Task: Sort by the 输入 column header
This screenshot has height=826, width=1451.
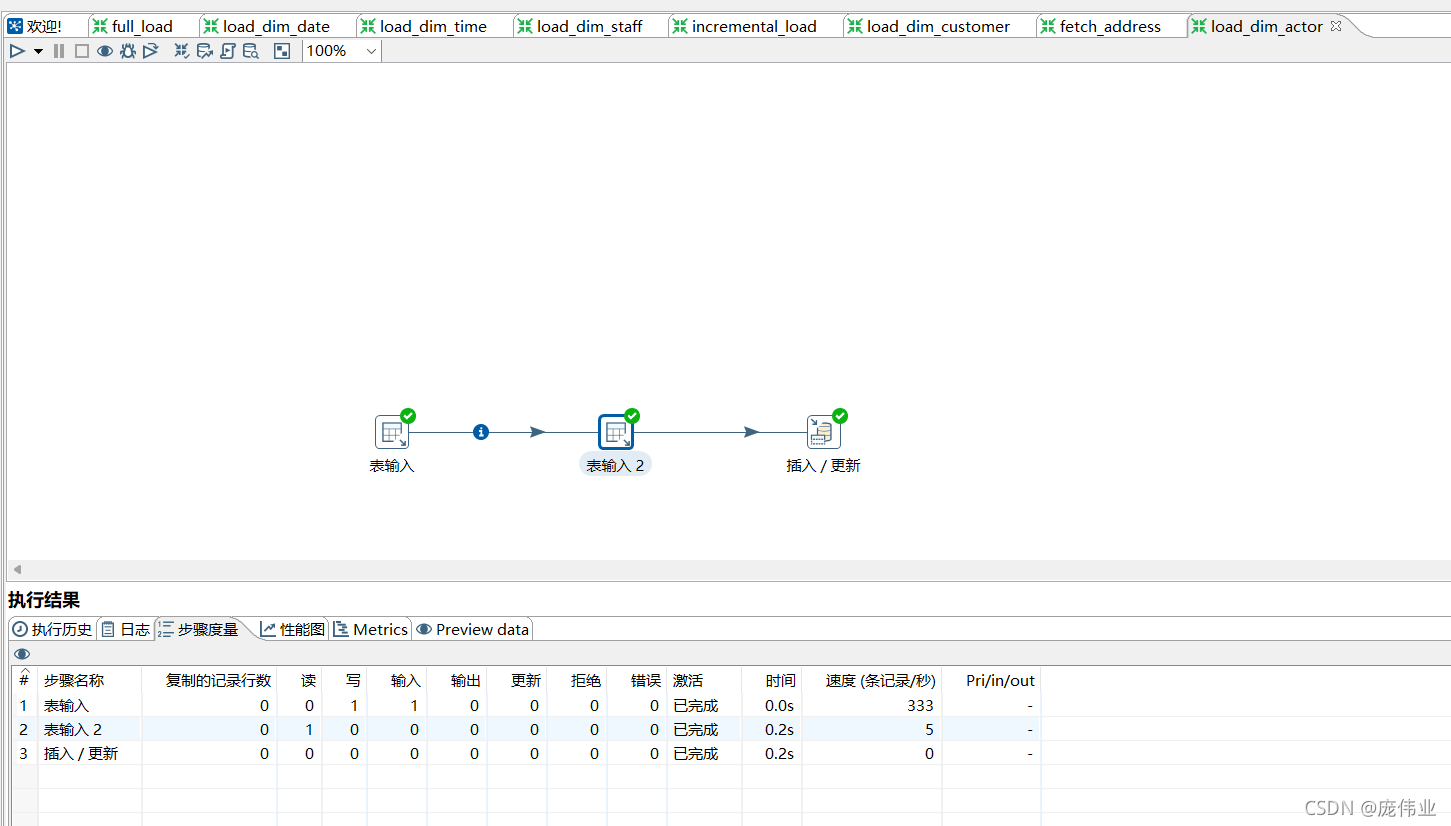Action: coord(397,680)
